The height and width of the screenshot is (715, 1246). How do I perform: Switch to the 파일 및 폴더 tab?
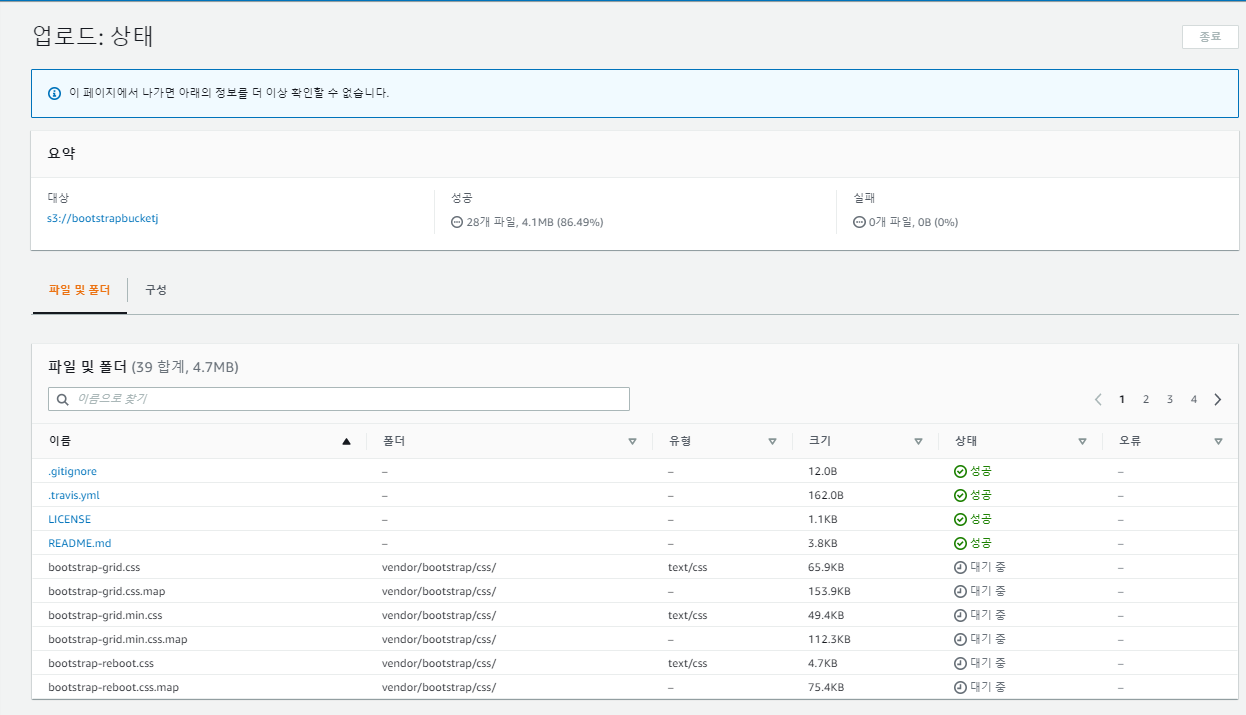[x=80, y=290]
